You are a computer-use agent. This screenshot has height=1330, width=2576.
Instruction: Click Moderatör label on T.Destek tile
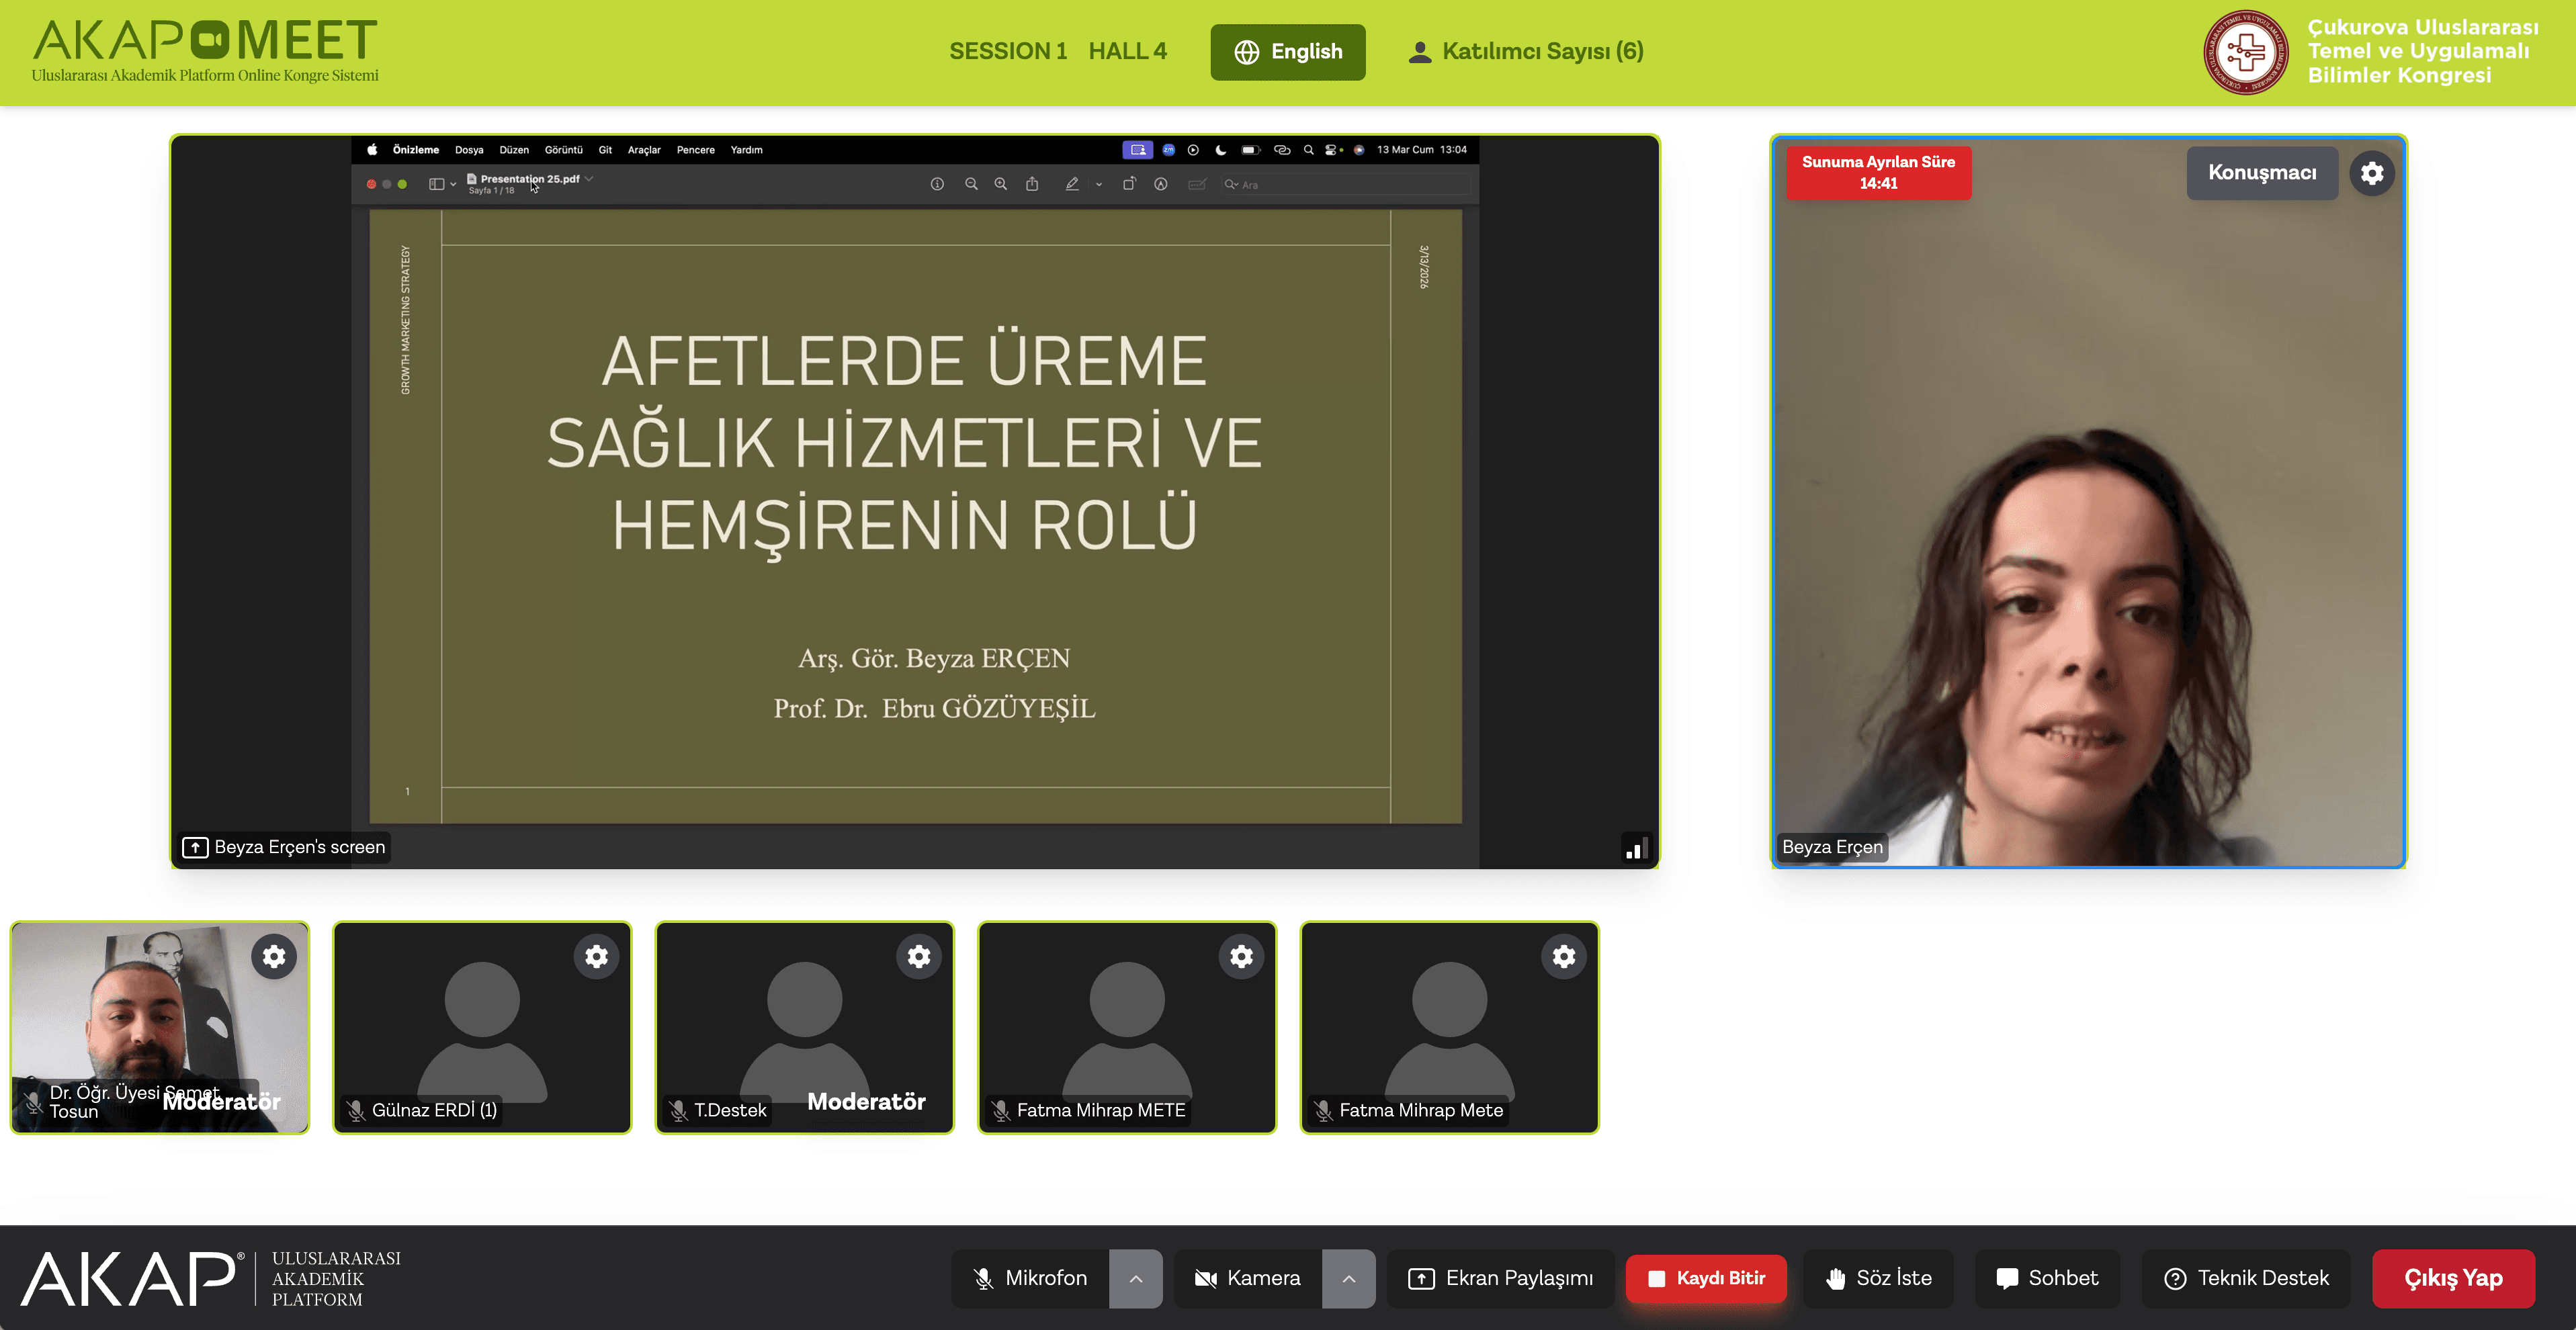(866, 1102)
